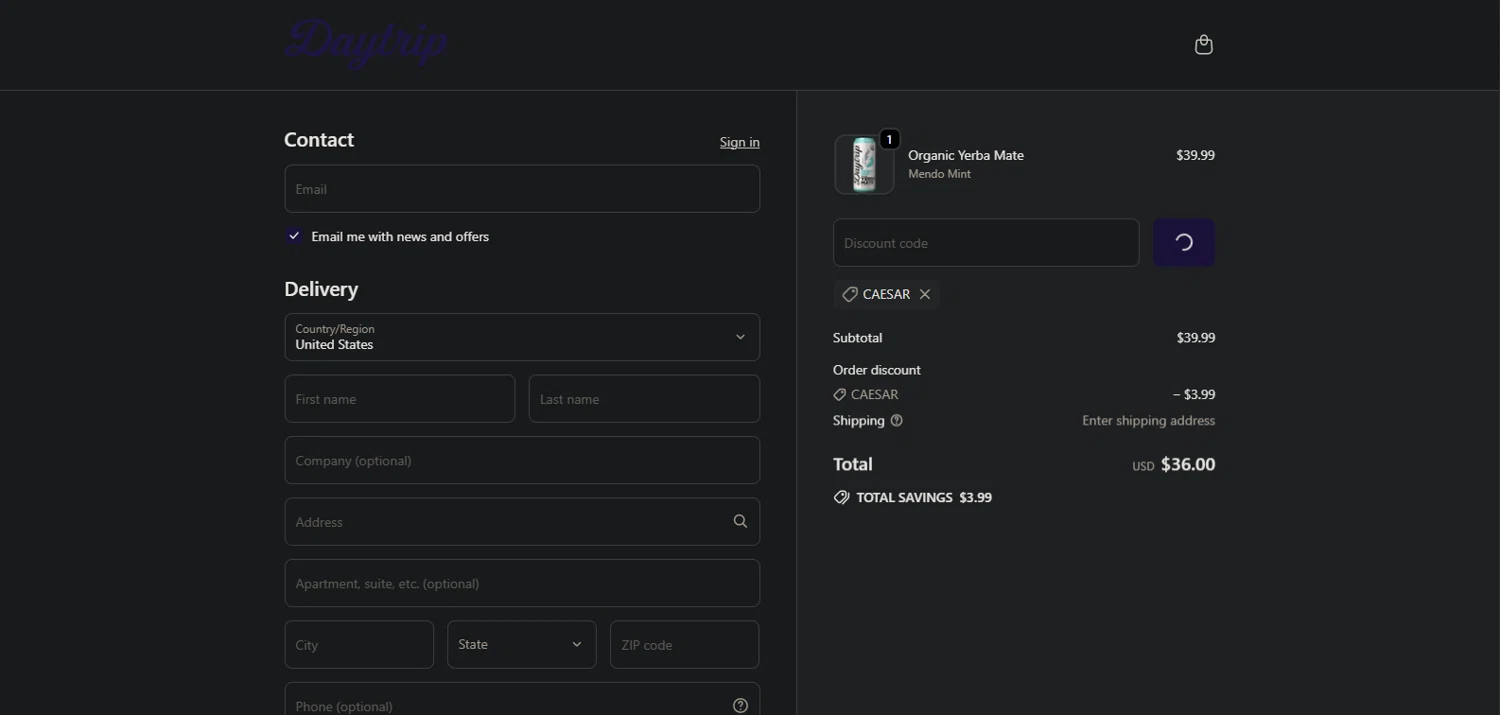Focus the Discount code field
The image size is (1500, 715).
[x=986, y=243]
